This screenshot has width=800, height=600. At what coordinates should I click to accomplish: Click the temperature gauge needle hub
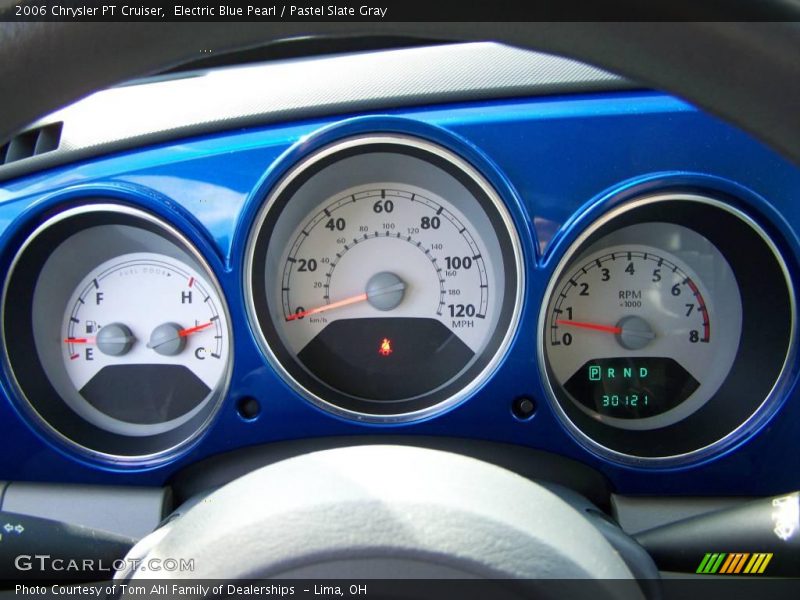point(167,339)
